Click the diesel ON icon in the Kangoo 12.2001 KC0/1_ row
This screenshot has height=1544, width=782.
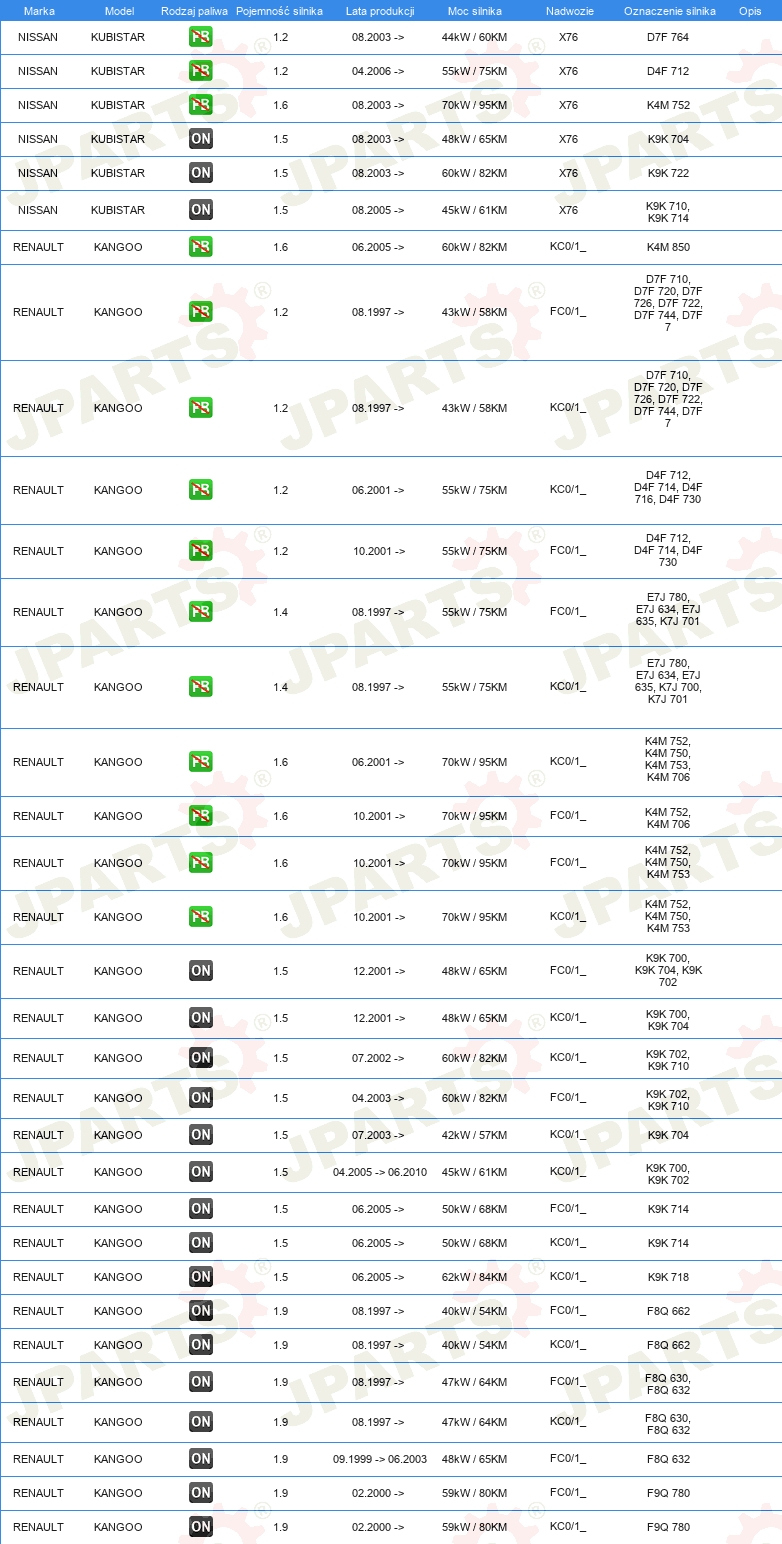[x=201, y=1018]
